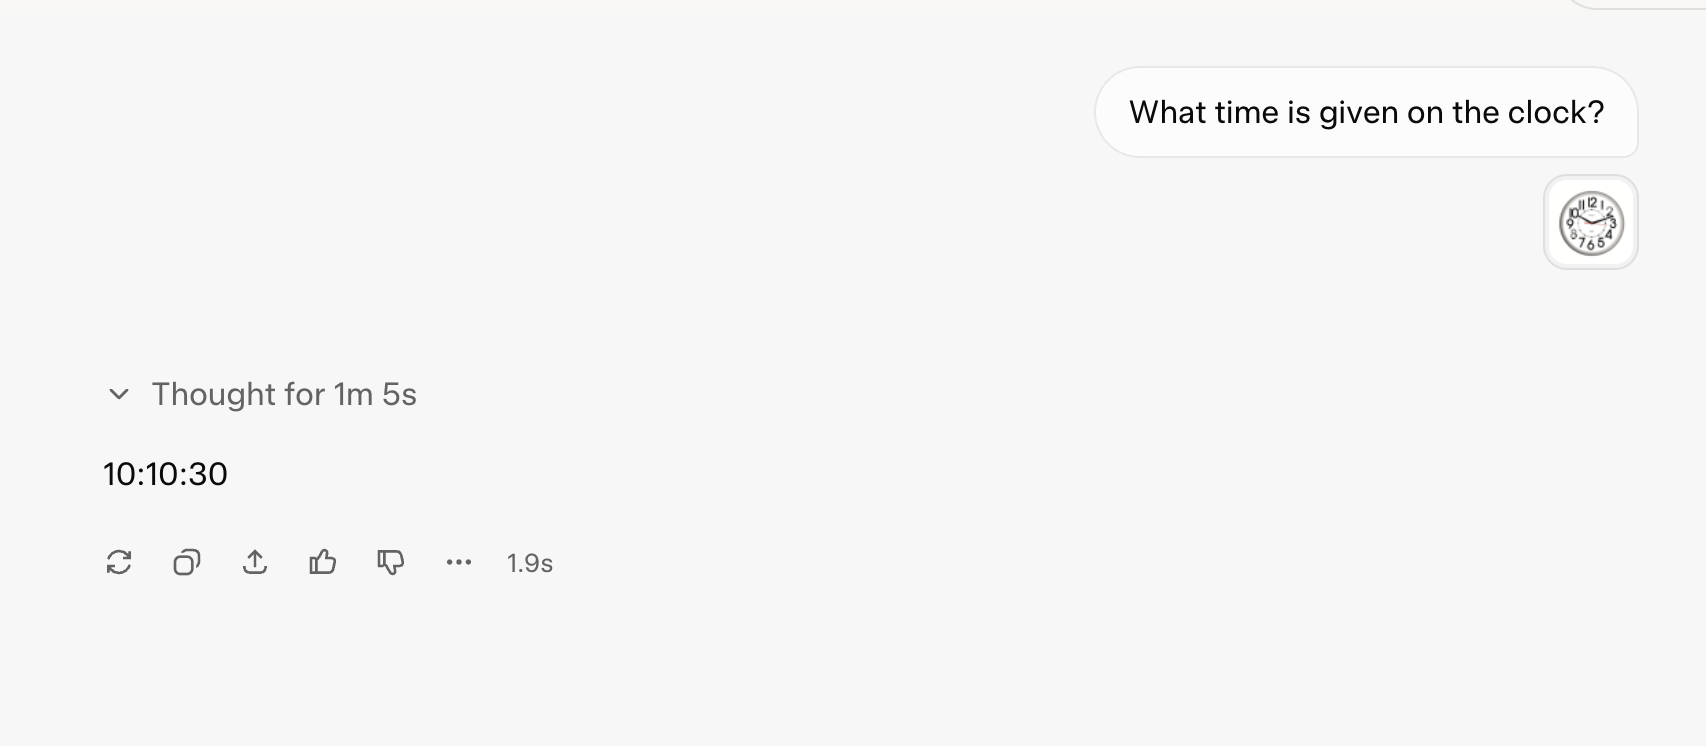Click the "Thought for 1m 5s" label
Viewport: 1706px width, 746px height.
point(284,394)
